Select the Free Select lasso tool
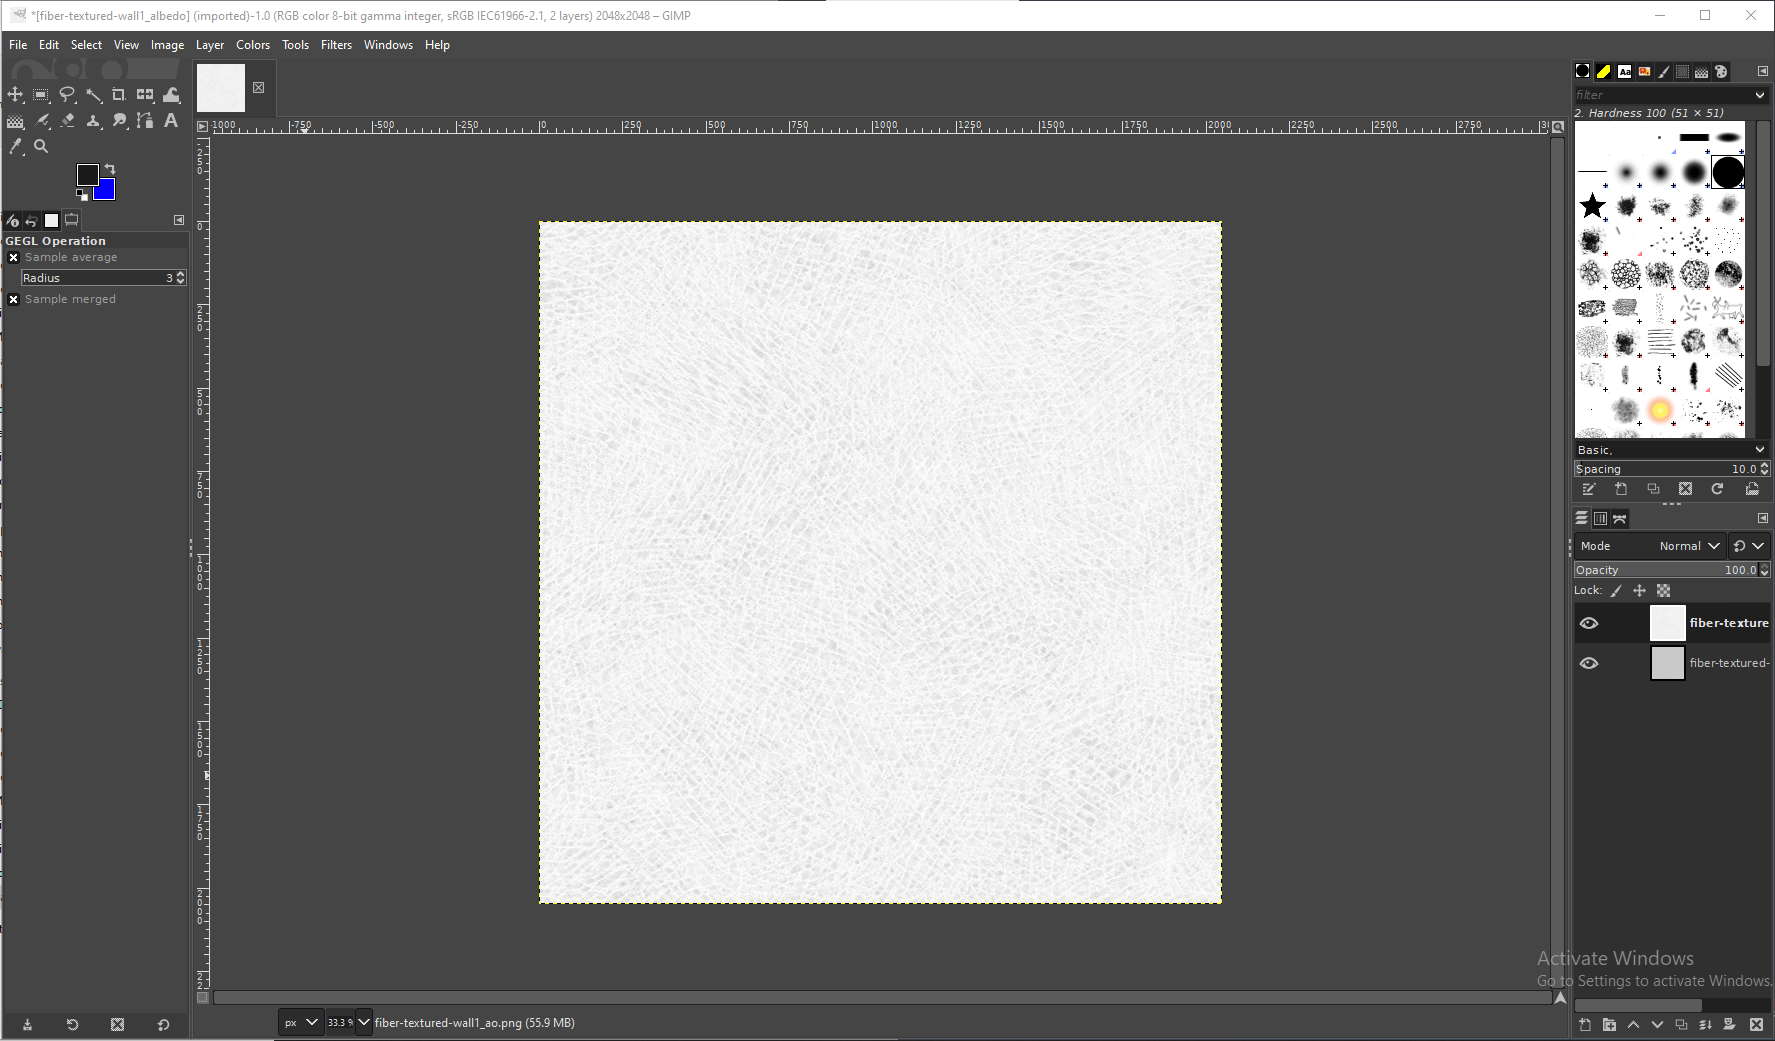Screen dimensions: 1775x1041 point(67,95)
